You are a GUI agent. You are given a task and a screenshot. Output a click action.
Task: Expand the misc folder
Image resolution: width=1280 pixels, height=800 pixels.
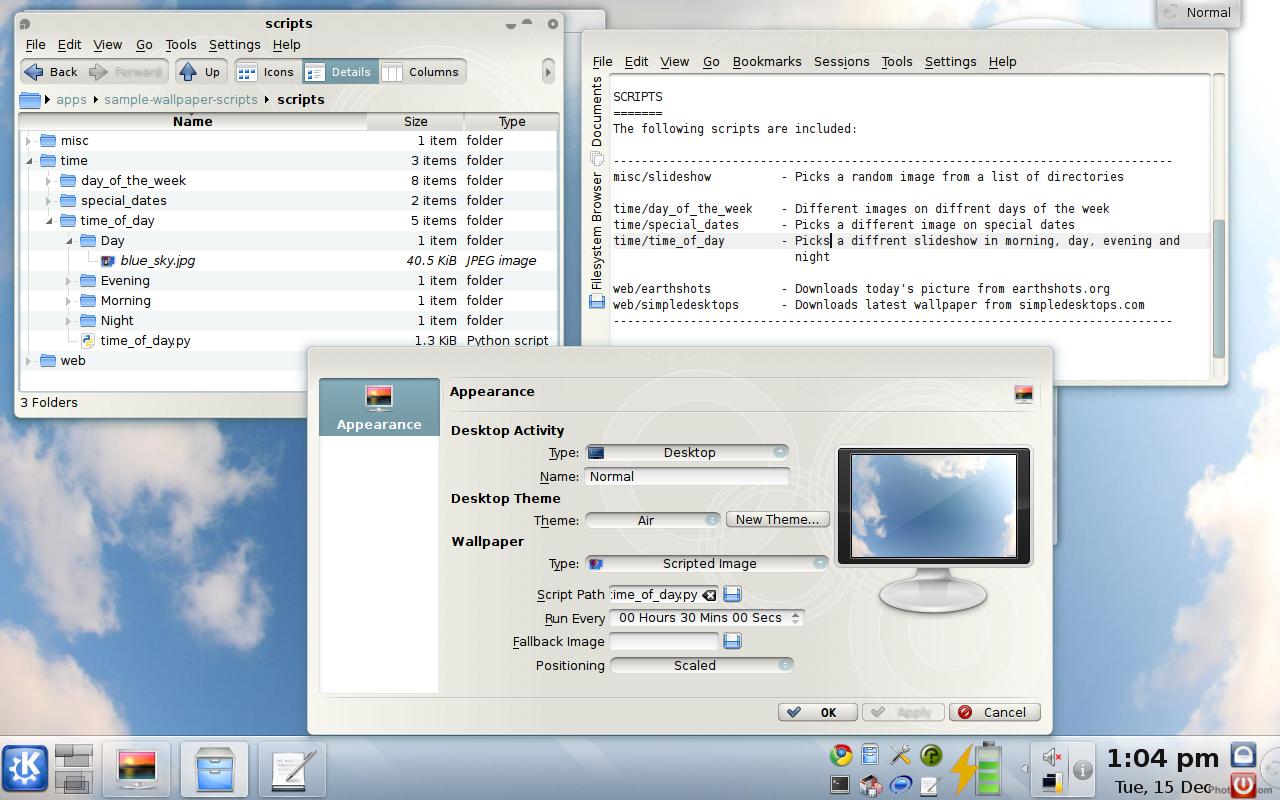29,141
